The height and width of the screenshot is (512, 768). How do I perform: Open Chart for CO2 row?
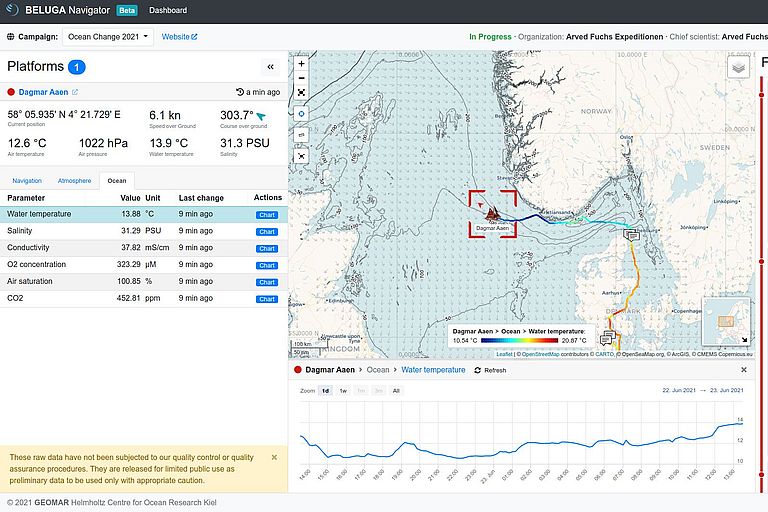[266, 299]
